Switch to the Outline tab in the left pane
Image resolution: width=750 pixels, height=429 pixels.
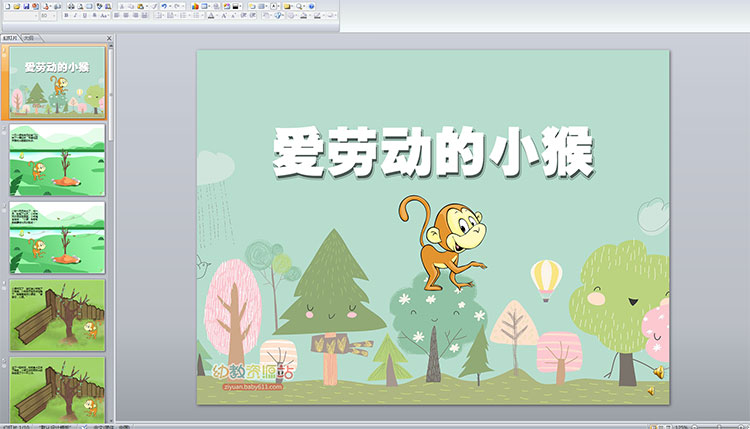29,38
